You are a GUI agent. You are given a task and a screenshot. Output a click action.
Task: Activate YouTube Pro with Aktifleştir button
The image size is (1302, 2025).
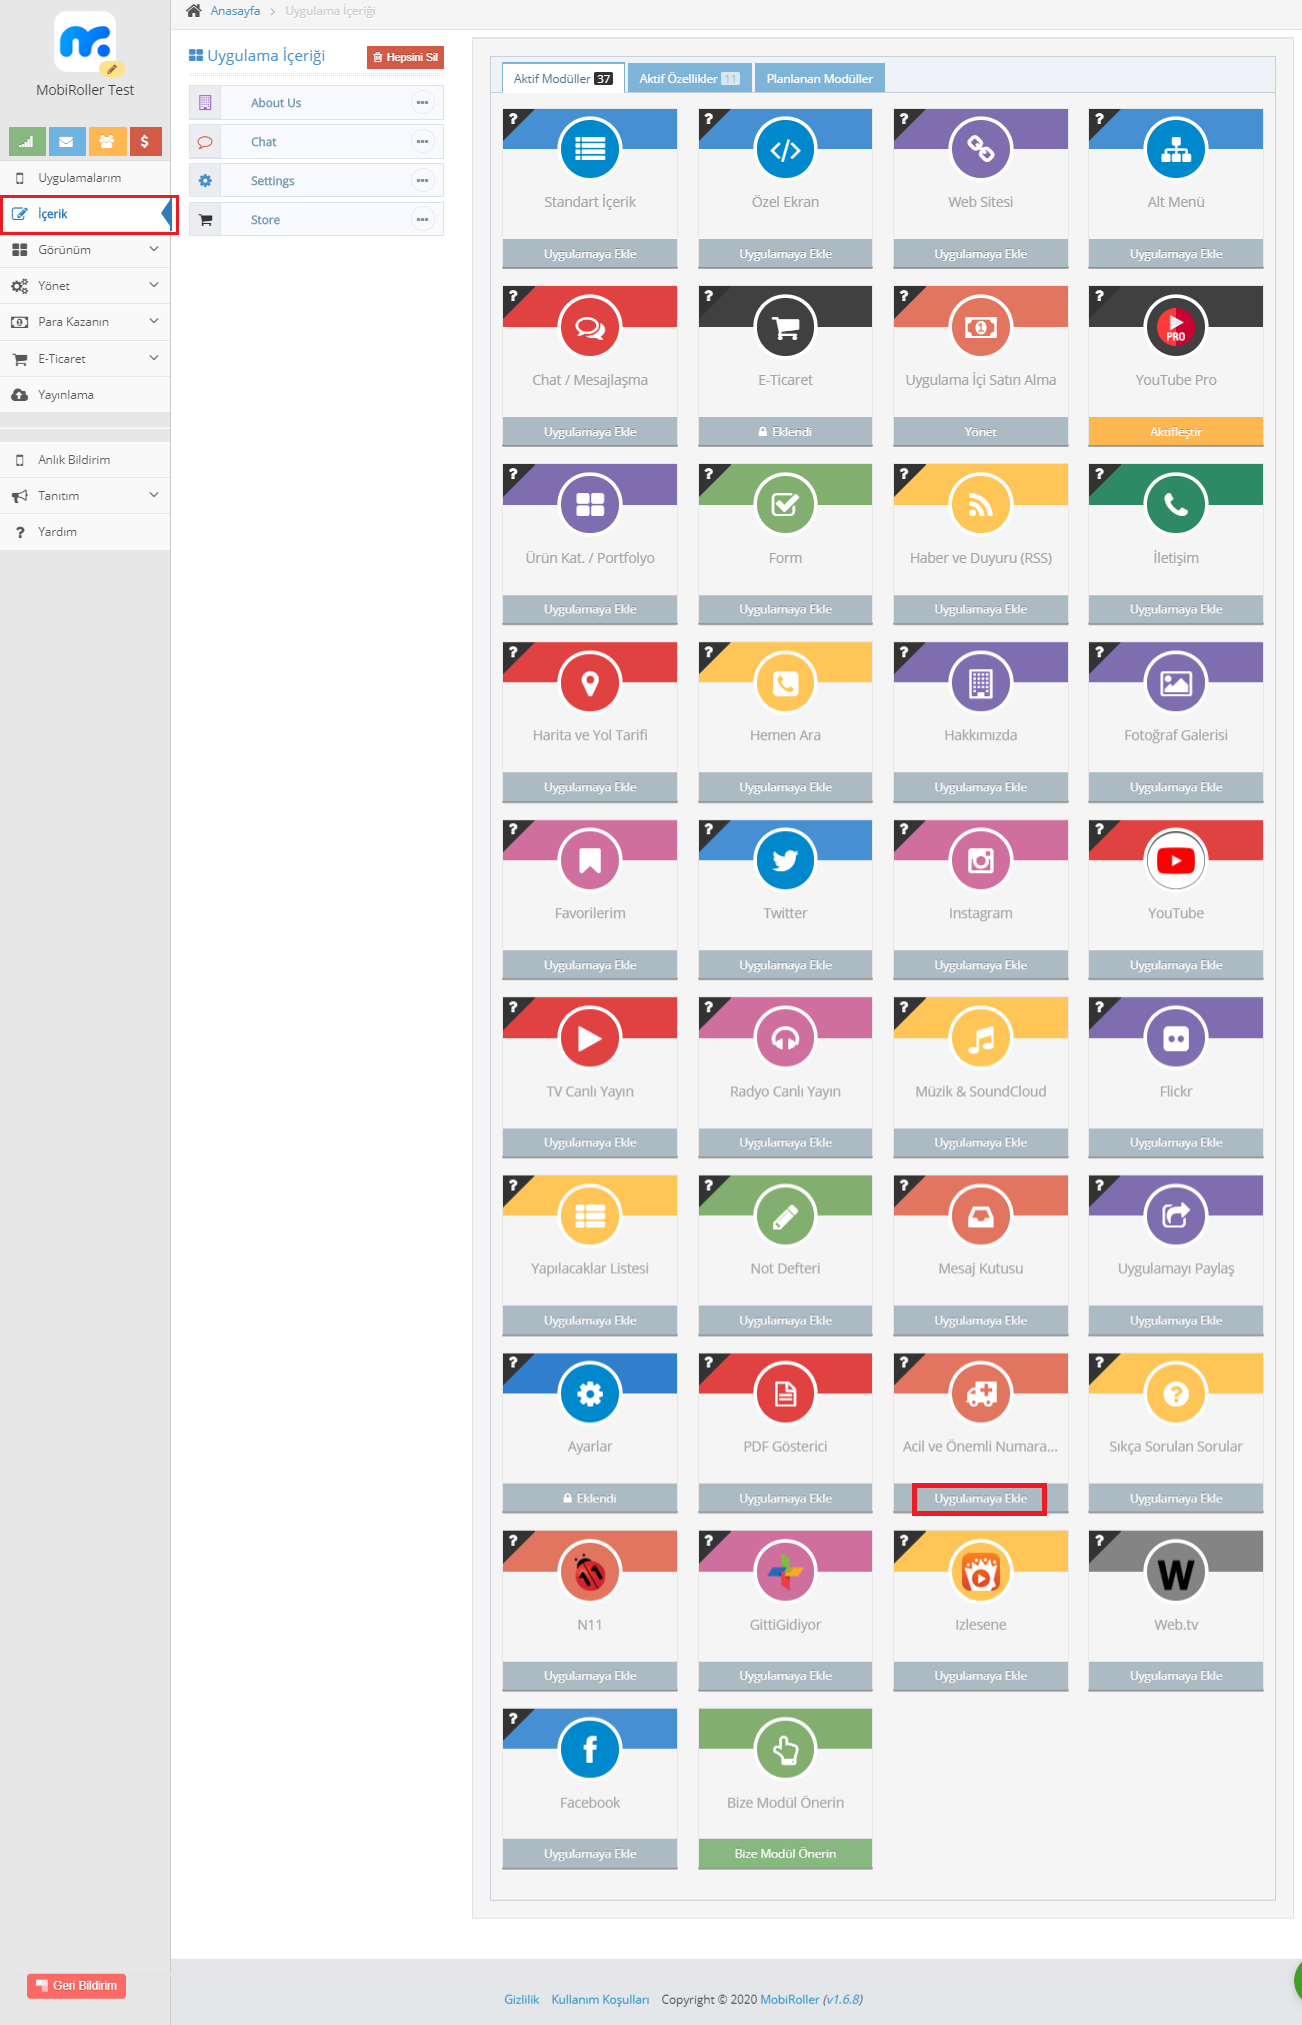[1175, 432]
